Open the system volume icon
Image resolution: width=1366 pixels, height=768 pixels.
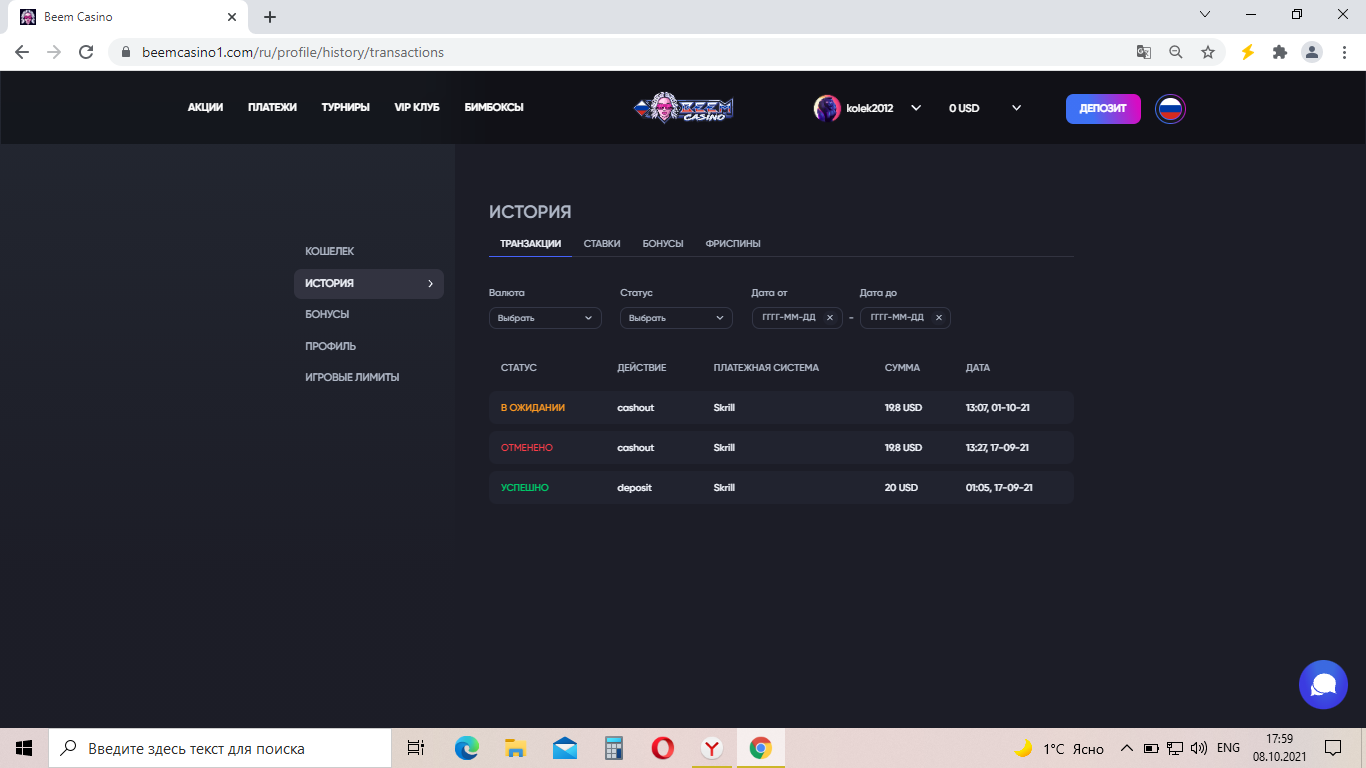pos(1199,748)
